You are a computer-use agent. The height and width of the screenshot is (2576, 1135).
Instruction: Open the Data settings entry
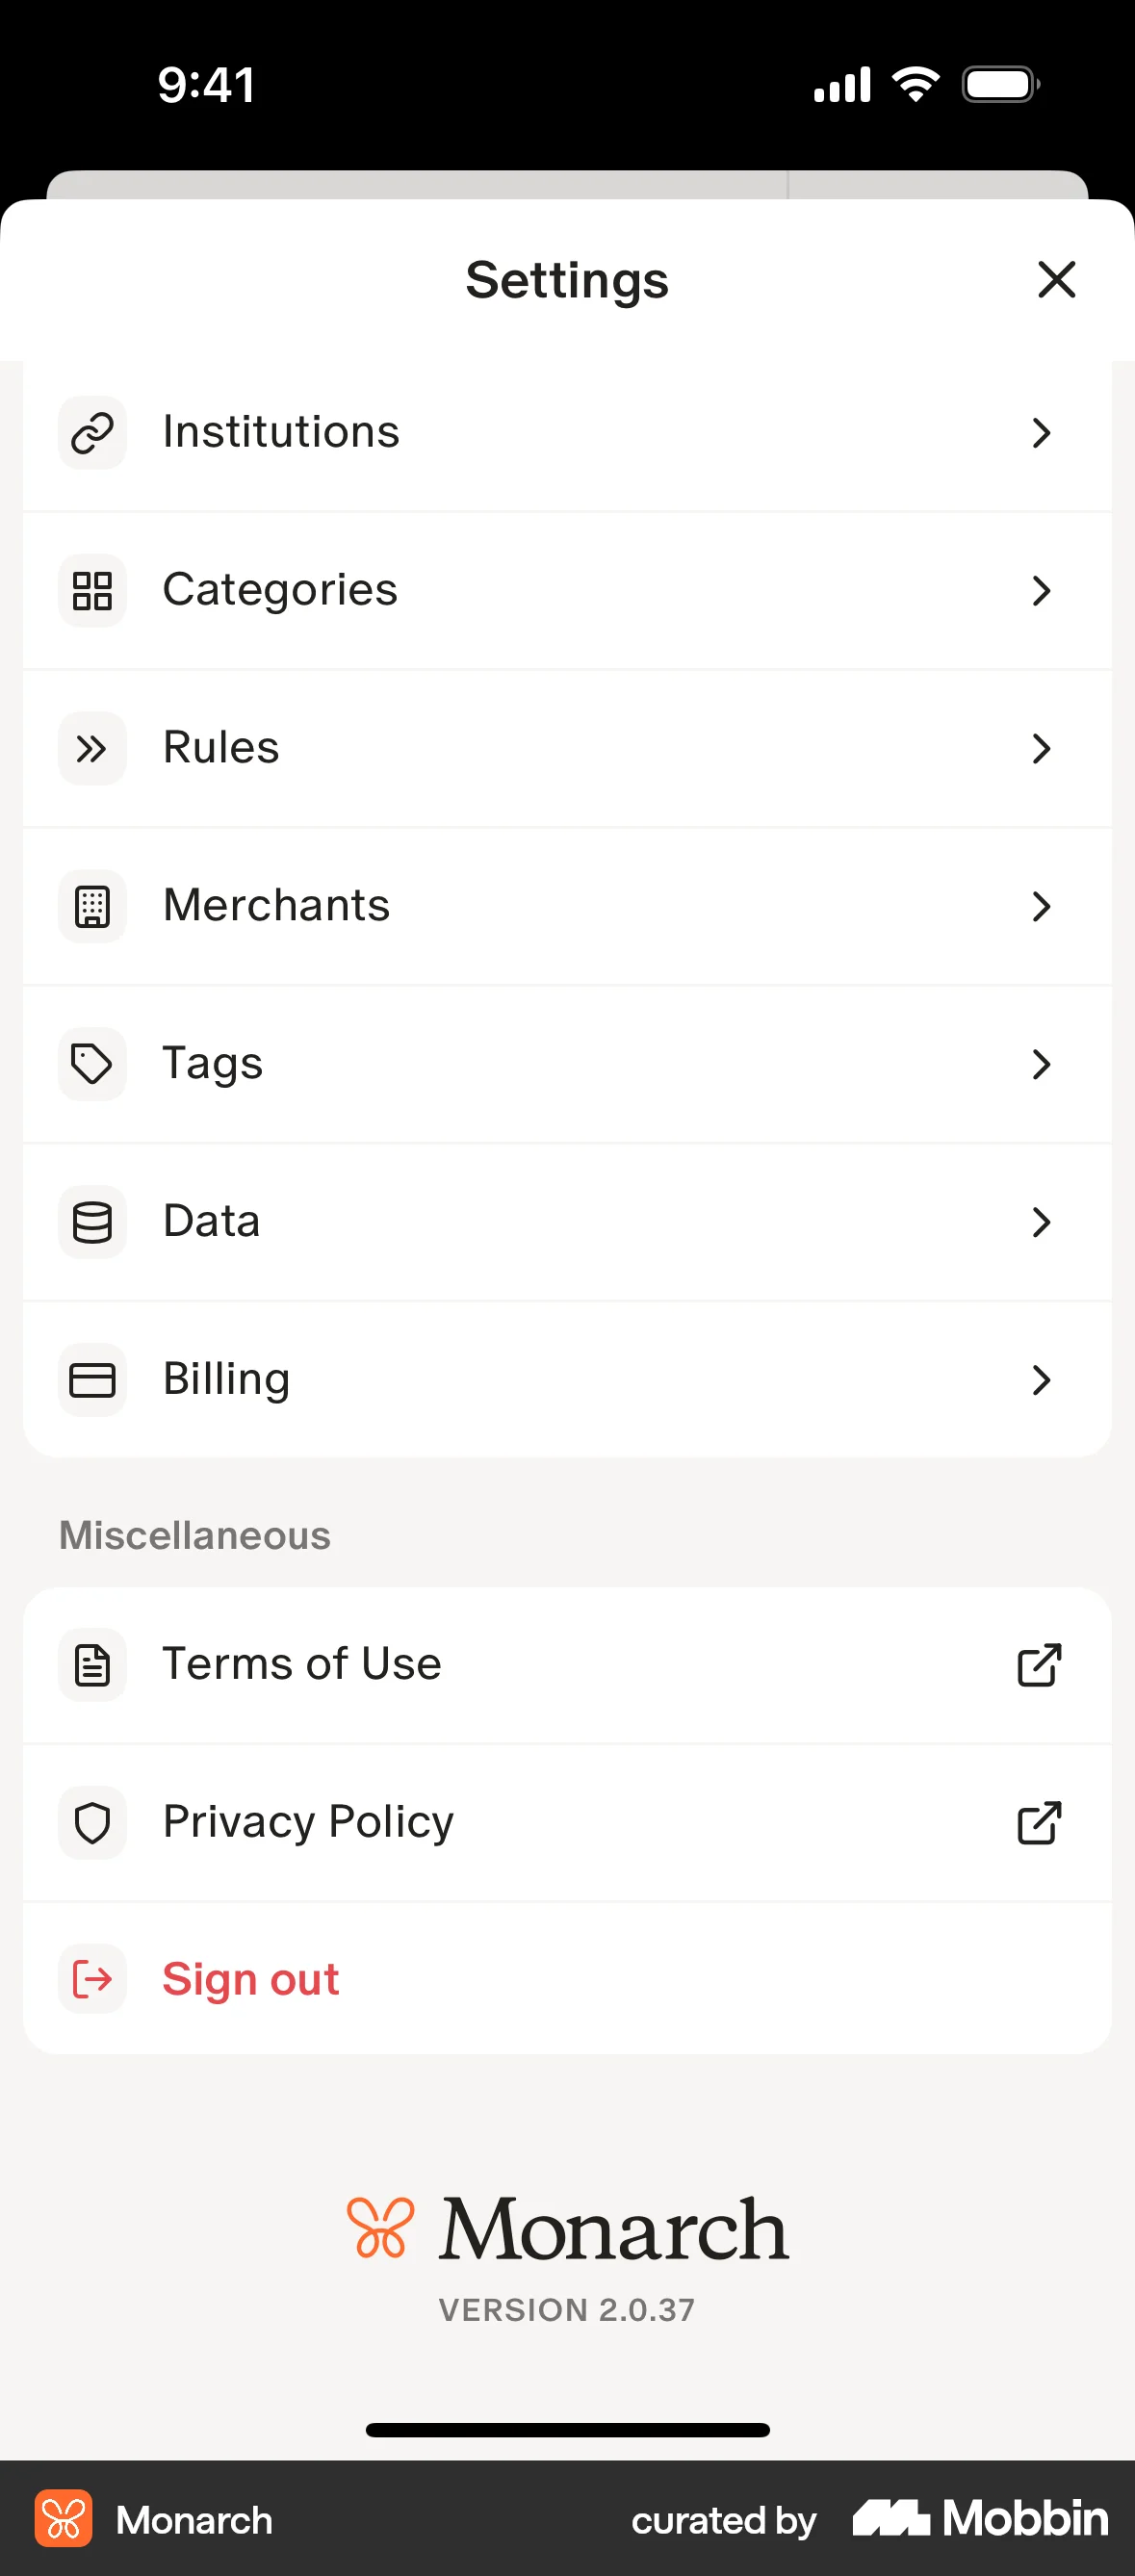(x=566, y=1222)
